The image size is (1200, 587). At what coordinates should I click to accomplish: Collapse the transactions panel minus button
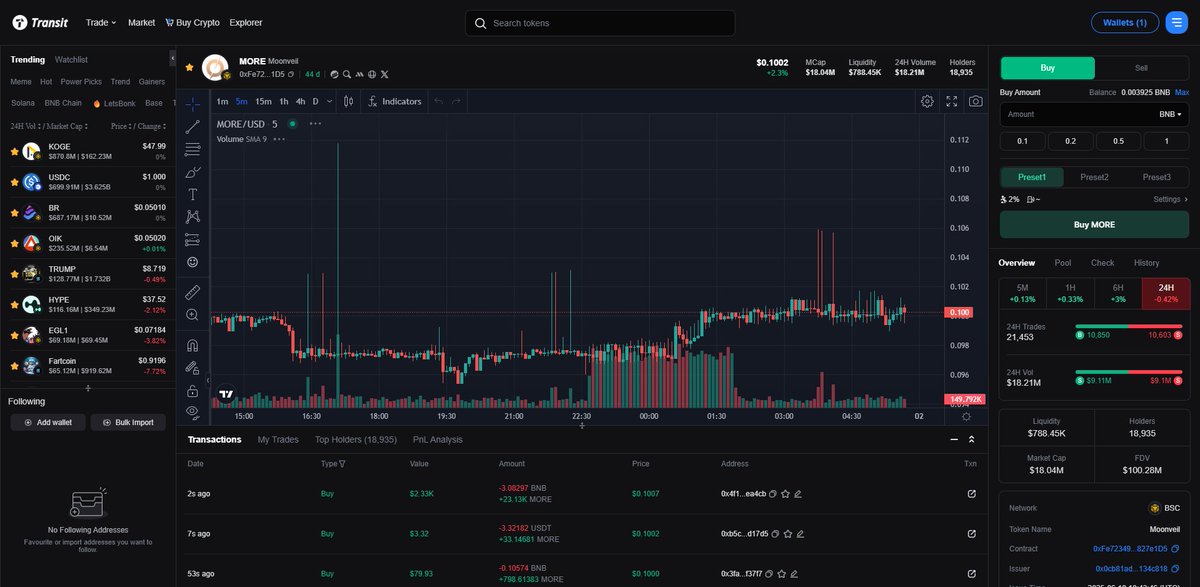(x=953, y=439)
